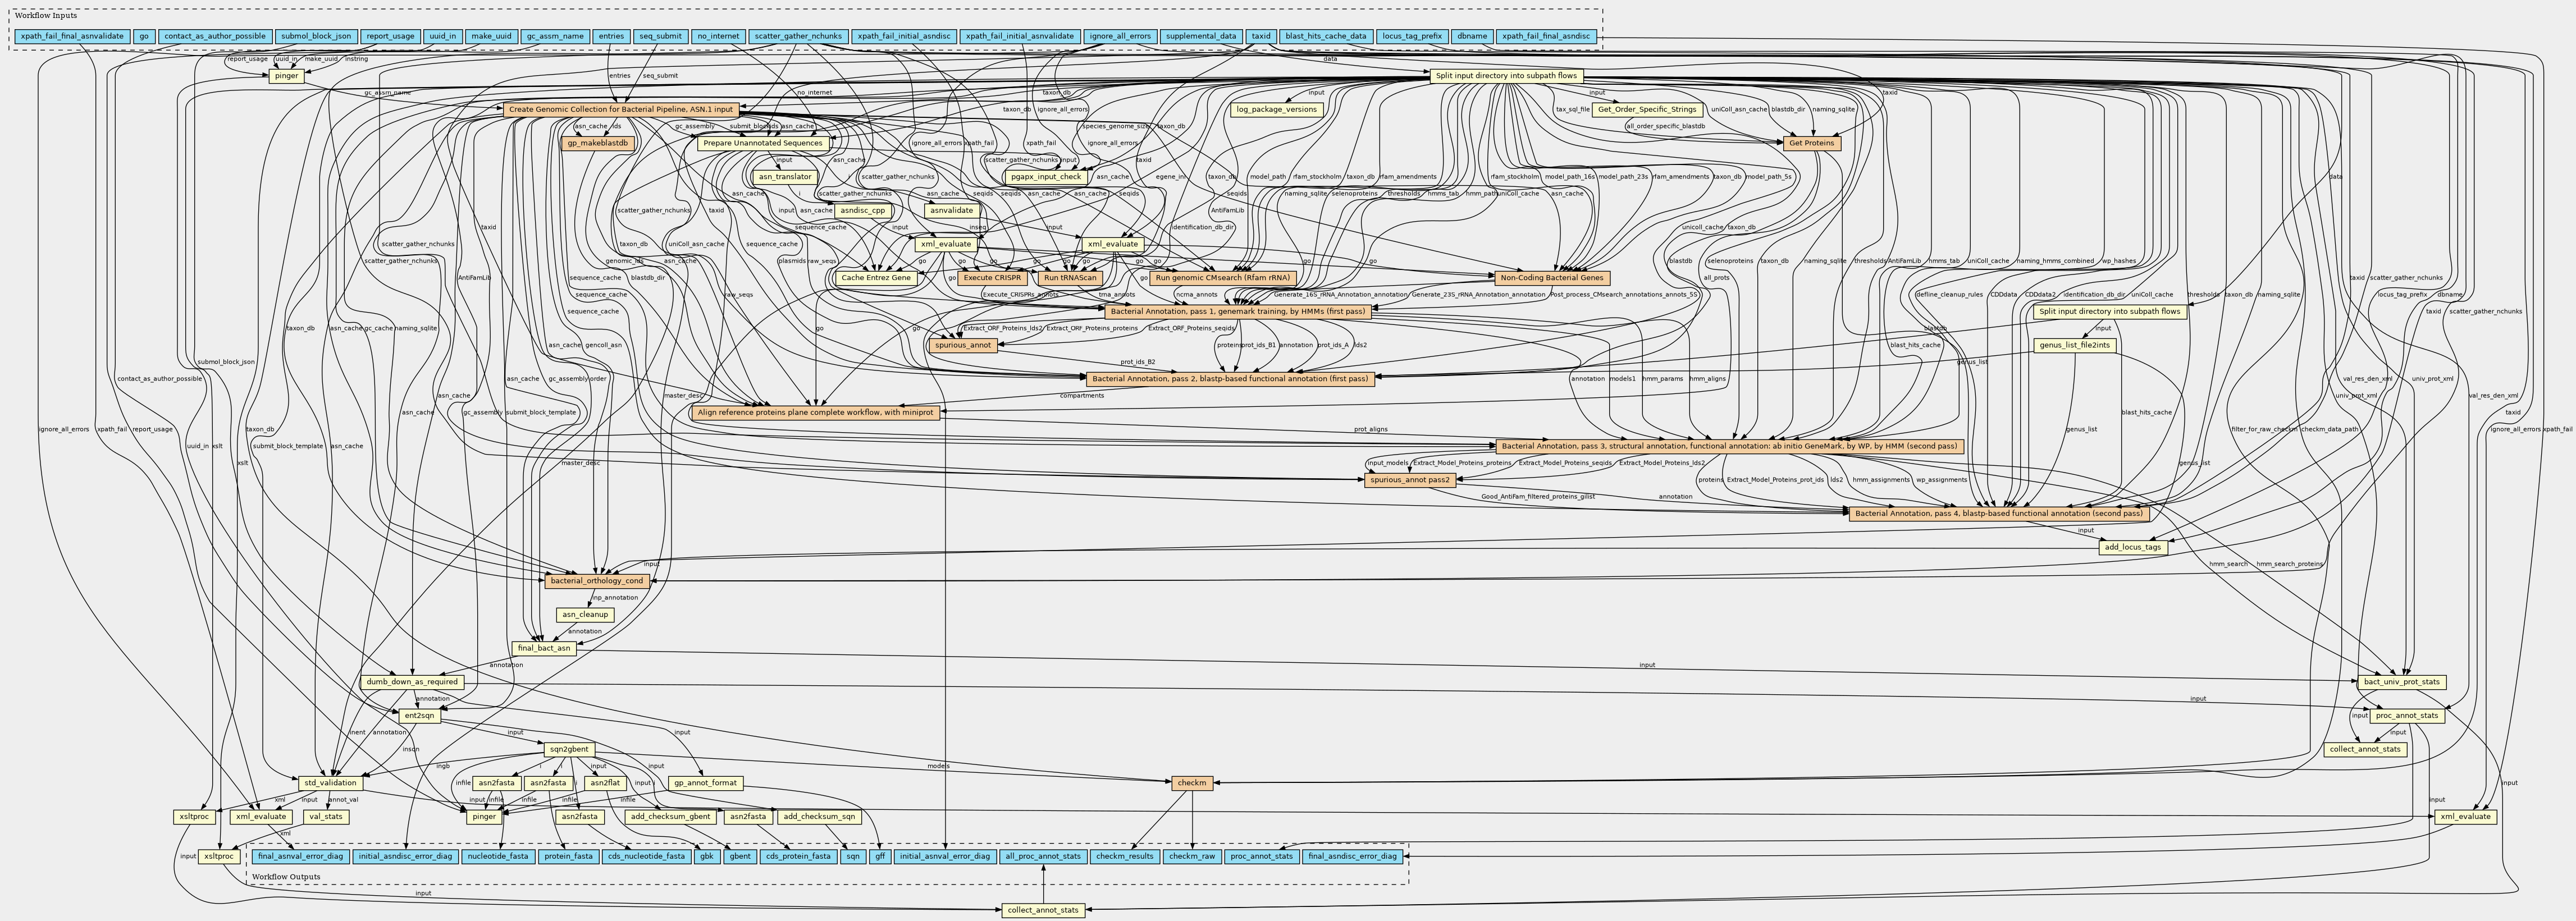Click the 'gff' workflow output node
Screen dimensions: 2576x921
point(880,856)
